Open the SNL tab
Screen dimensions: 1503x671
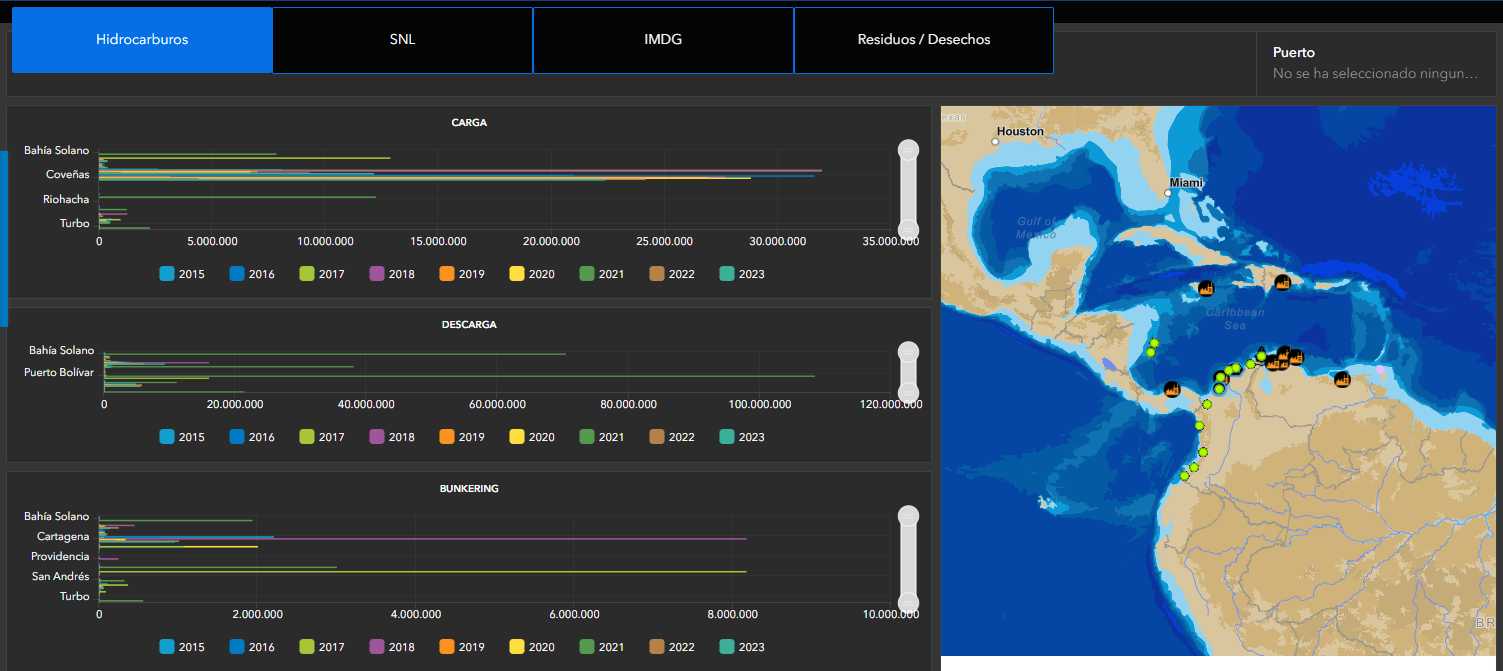click(x=402, y=40)
